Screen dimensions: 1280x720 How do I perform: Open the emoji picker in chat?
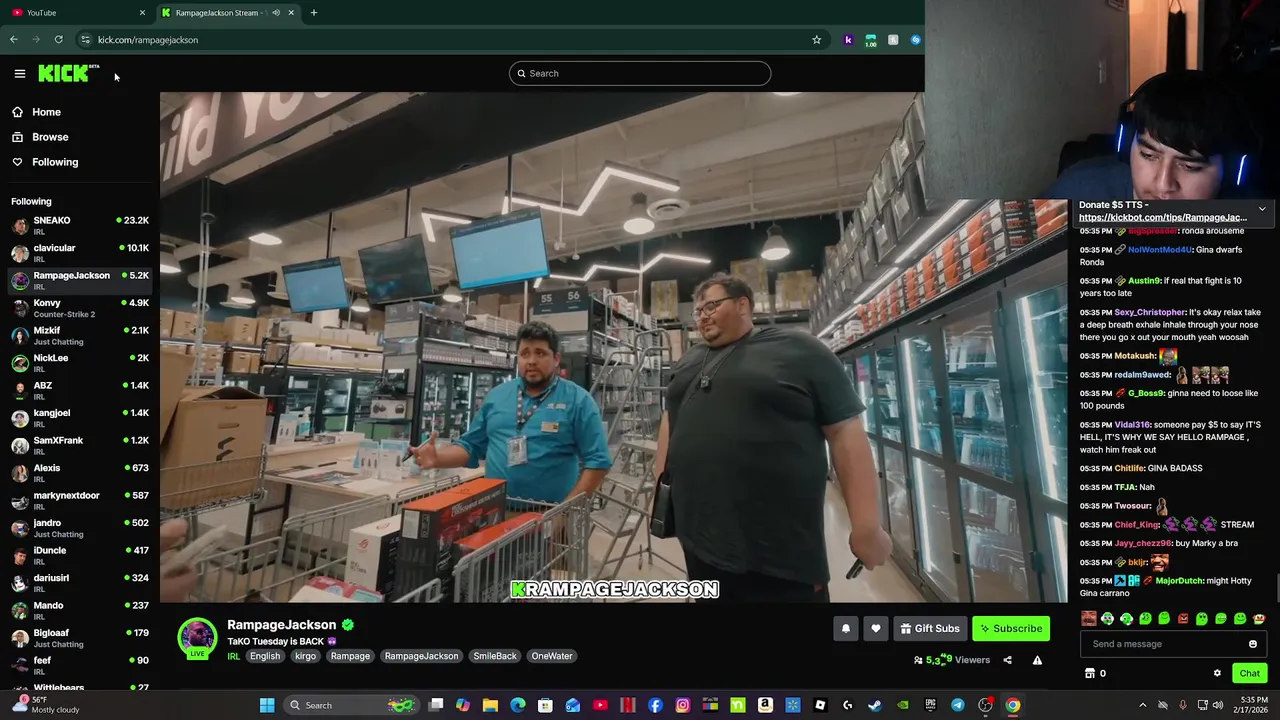pyautogui.click(x=1252, y=644)
